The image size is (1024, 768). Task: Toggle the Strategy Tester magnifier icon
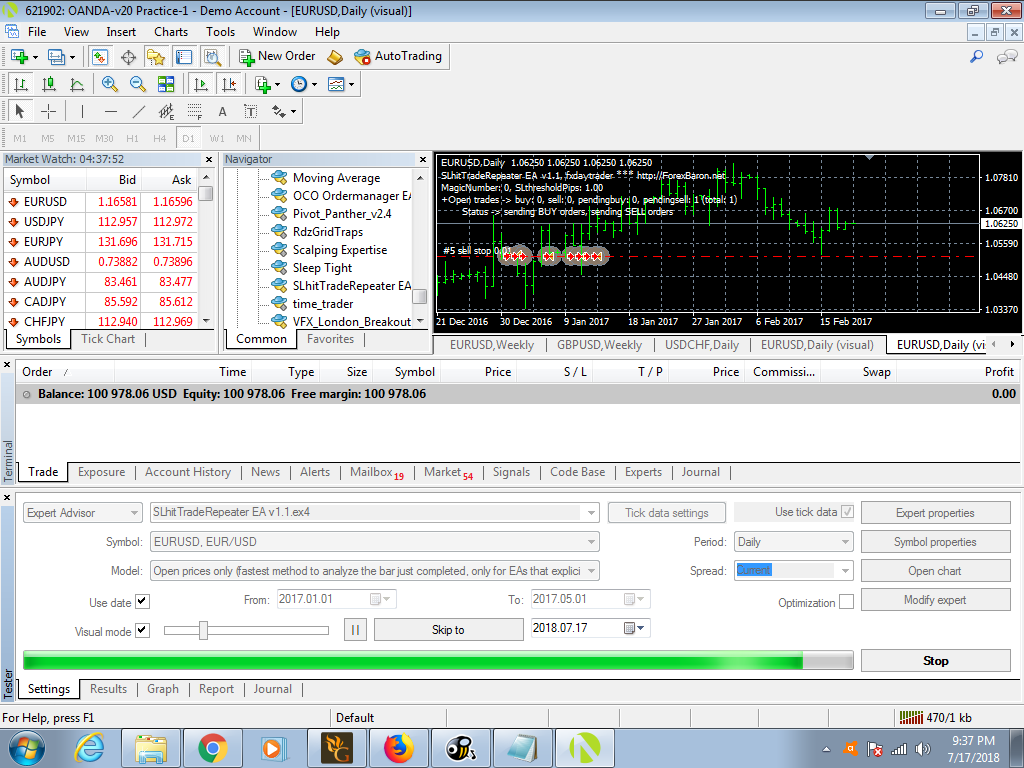(212, 57)
